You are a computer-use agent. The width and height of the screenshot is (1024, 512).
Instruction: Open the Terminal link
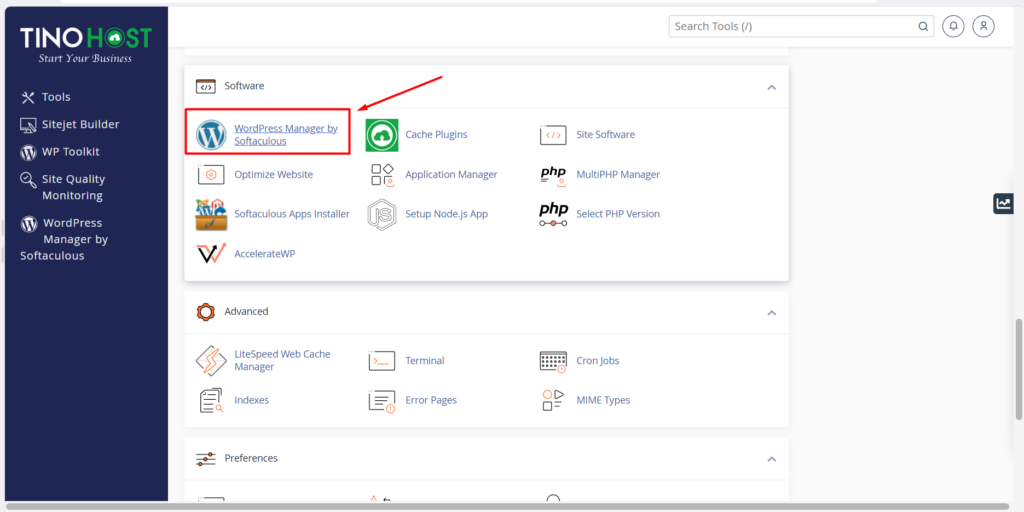click(x=424, y=360)
